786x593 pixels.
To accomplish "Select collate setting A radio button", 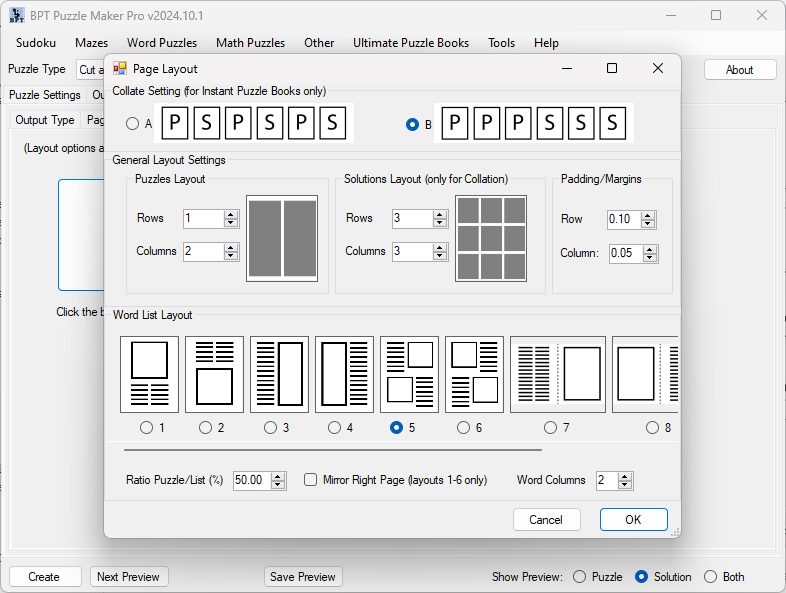I will click(x=133, y=125).
